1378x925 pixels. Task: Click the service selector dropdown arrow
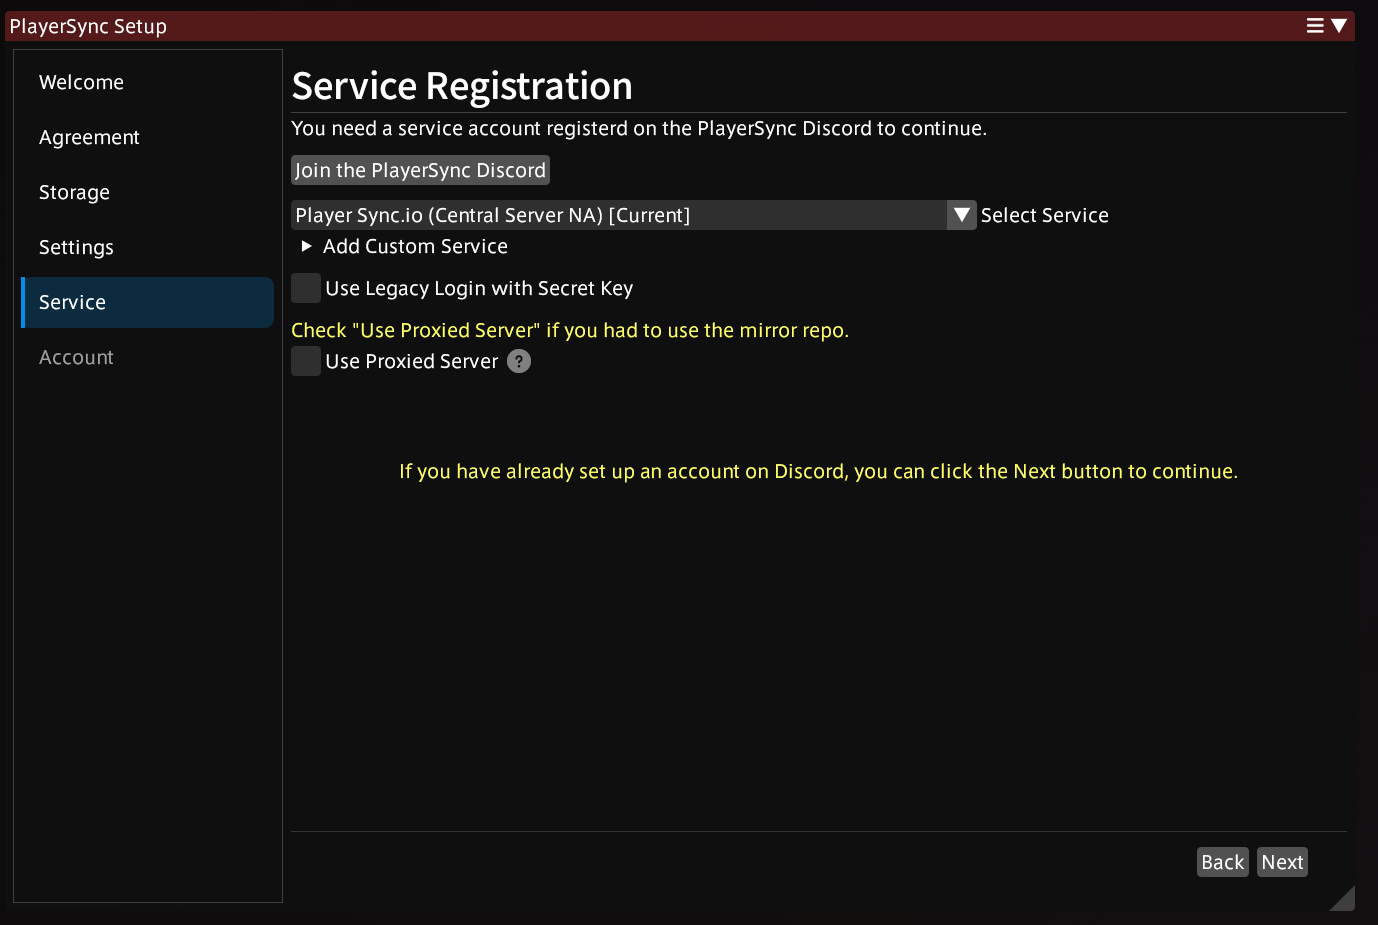tap(961, 215)
